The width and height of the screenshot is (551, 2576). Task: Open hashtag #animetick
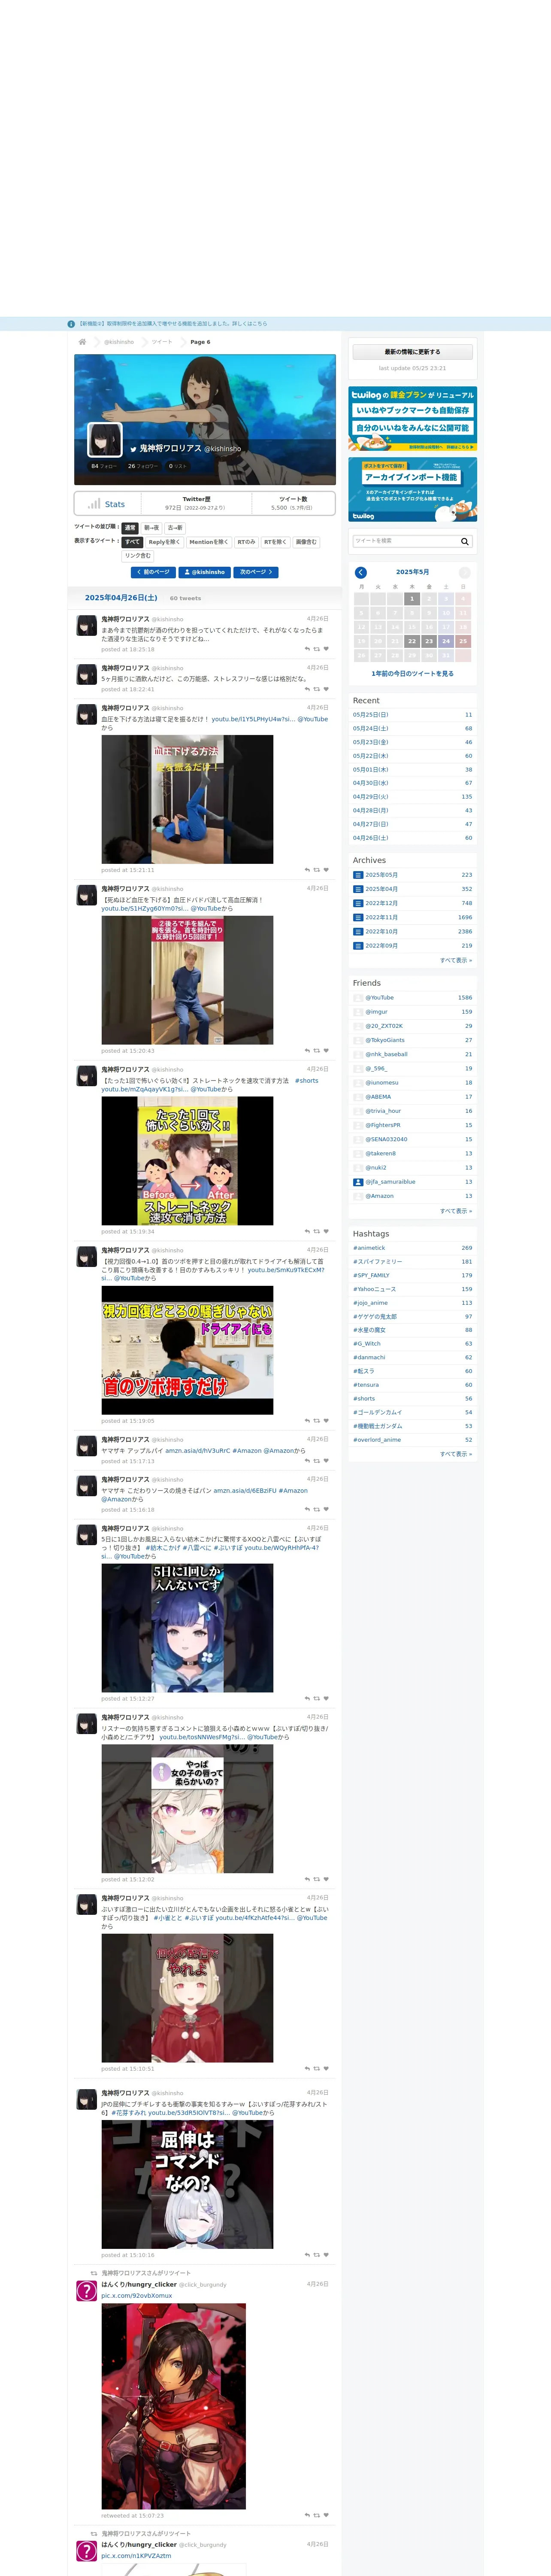click(369, 1248)
